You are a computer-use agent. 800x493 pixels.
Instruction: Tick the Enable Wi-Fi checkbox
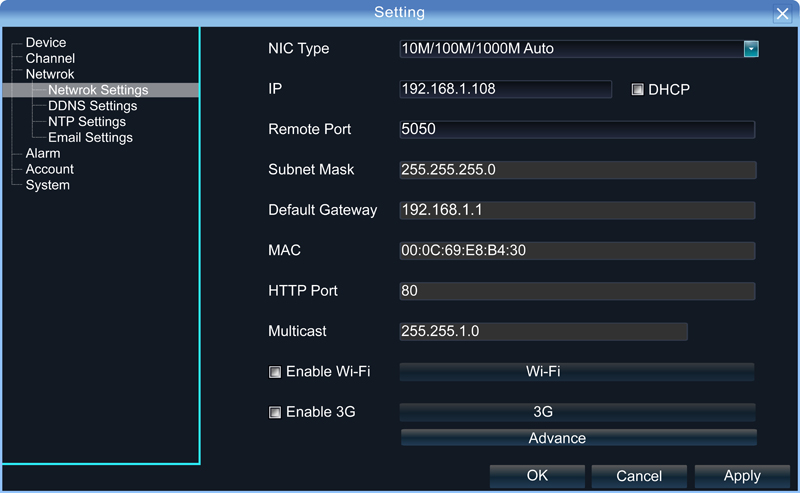click(x=274, y=372)
